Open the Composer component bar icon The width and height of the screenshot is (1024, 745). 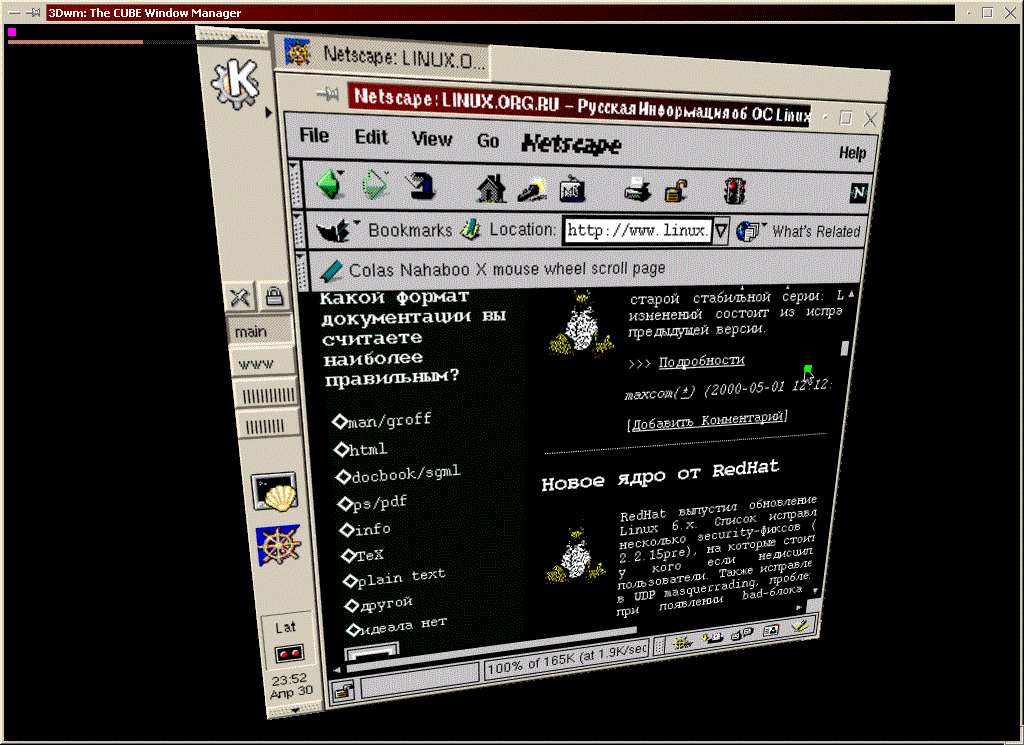pyautogui.click(x=800, y=626)
